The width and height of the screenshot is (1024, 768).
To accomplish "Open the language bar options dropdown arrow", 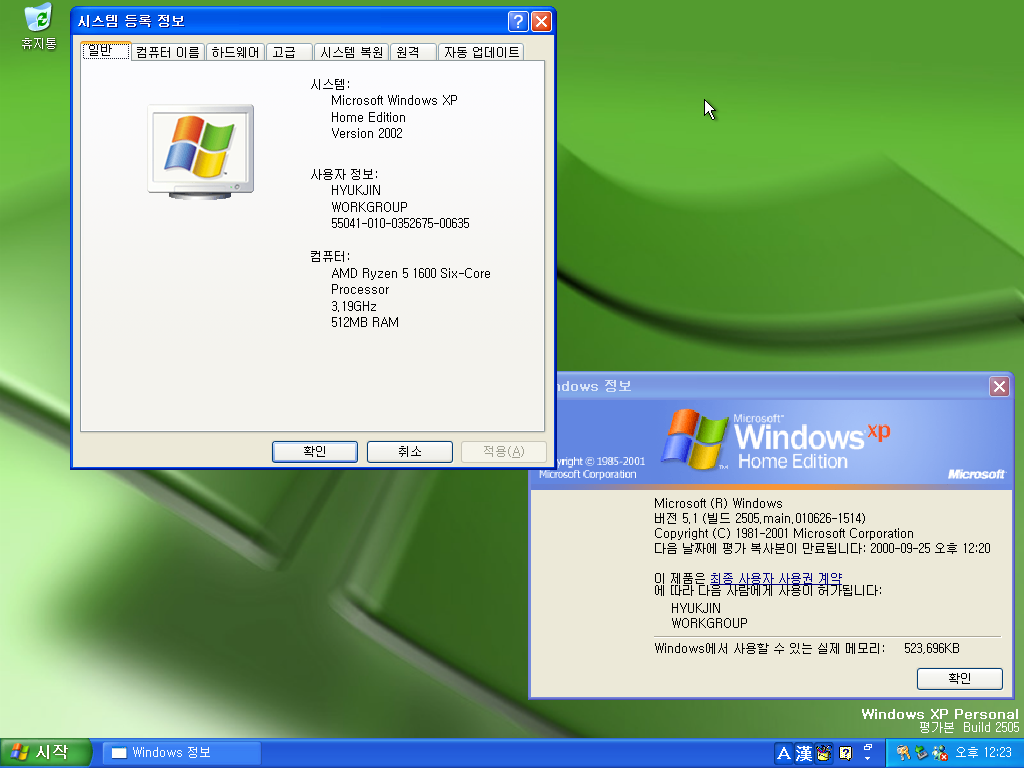I will pos(868,758).
